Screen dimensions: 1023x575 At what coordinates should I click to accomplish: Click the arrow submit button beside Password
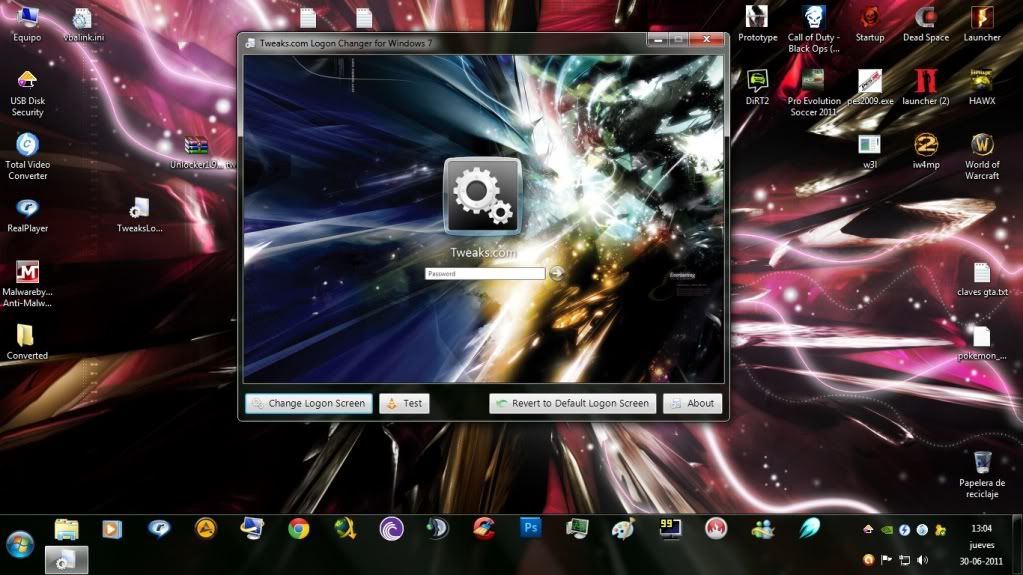point(557,273)
